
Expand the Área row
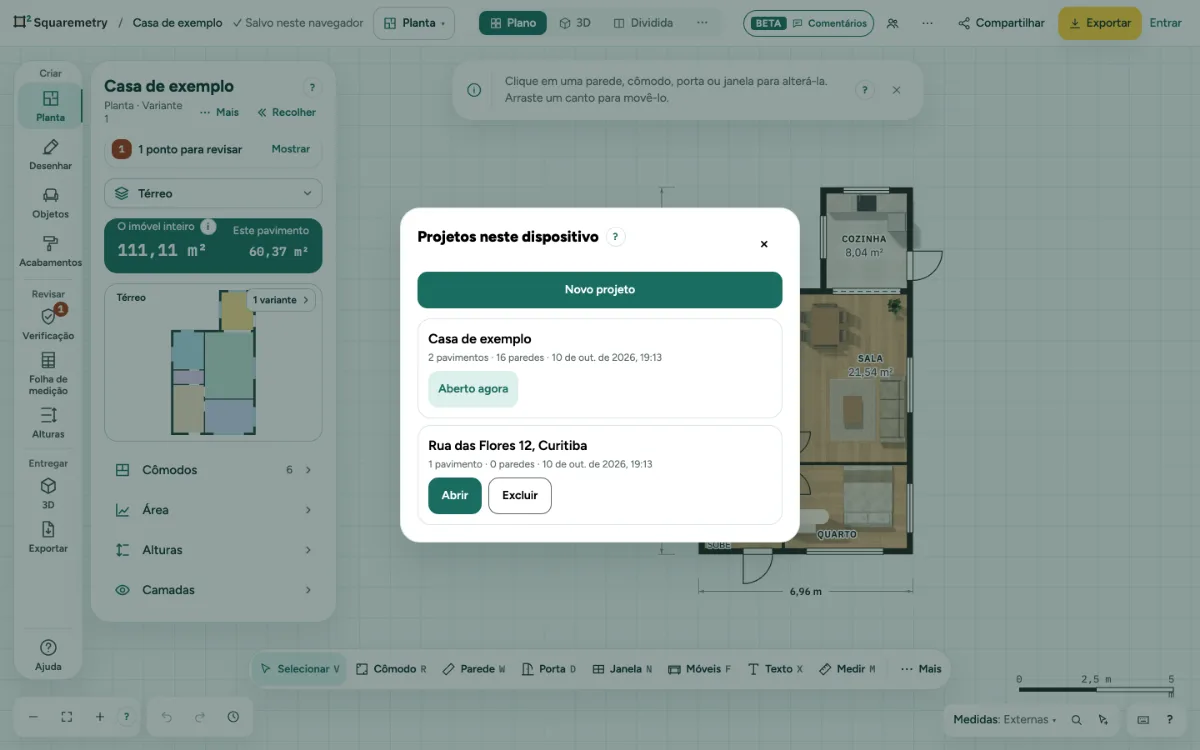213,510
